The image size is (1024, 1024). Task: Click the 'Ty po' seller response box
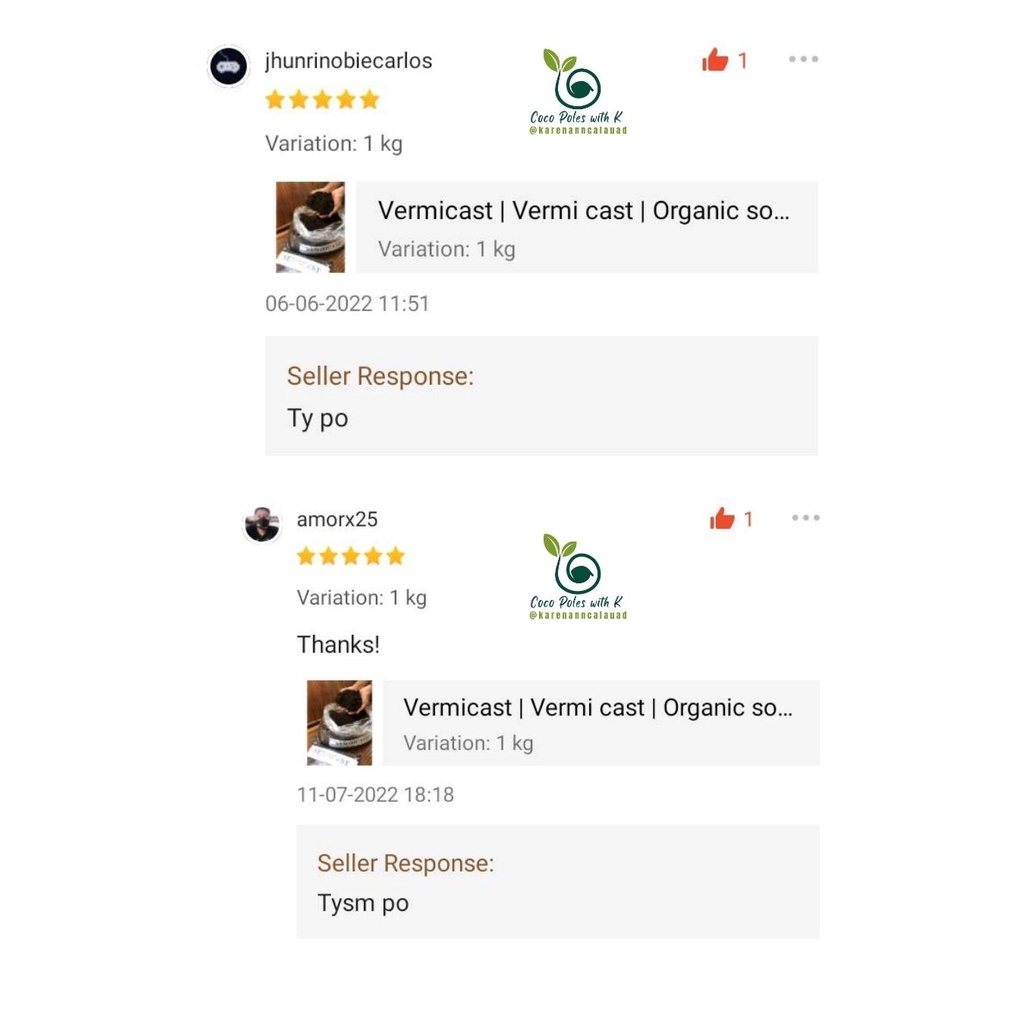pyautogui.click(x=541, y=396)
